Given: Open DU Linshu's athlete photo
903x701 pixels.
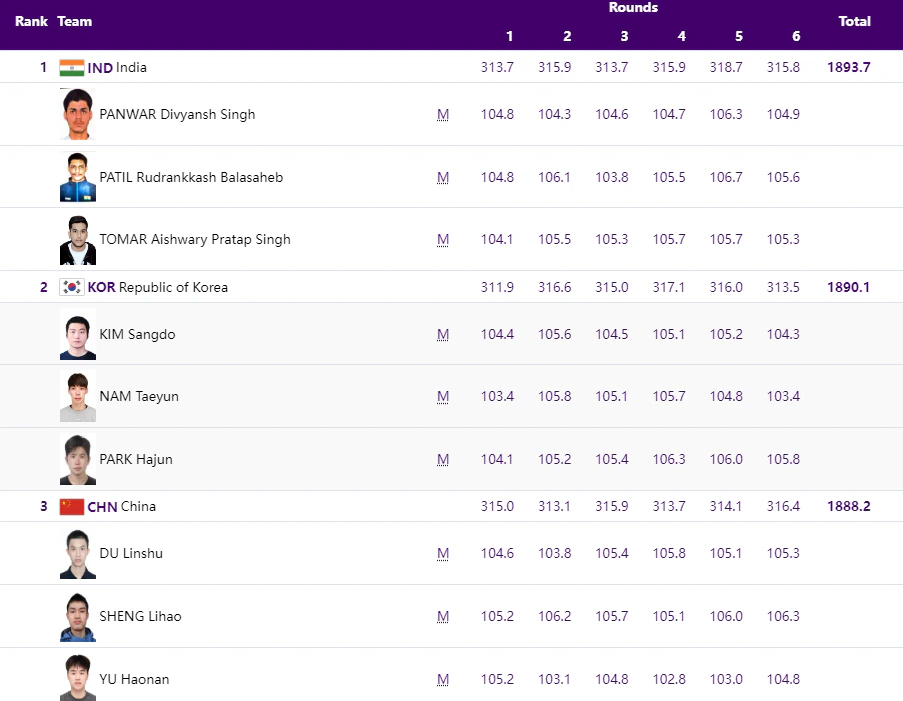Looking at the screenshot, I should click(x=77, y=553).
